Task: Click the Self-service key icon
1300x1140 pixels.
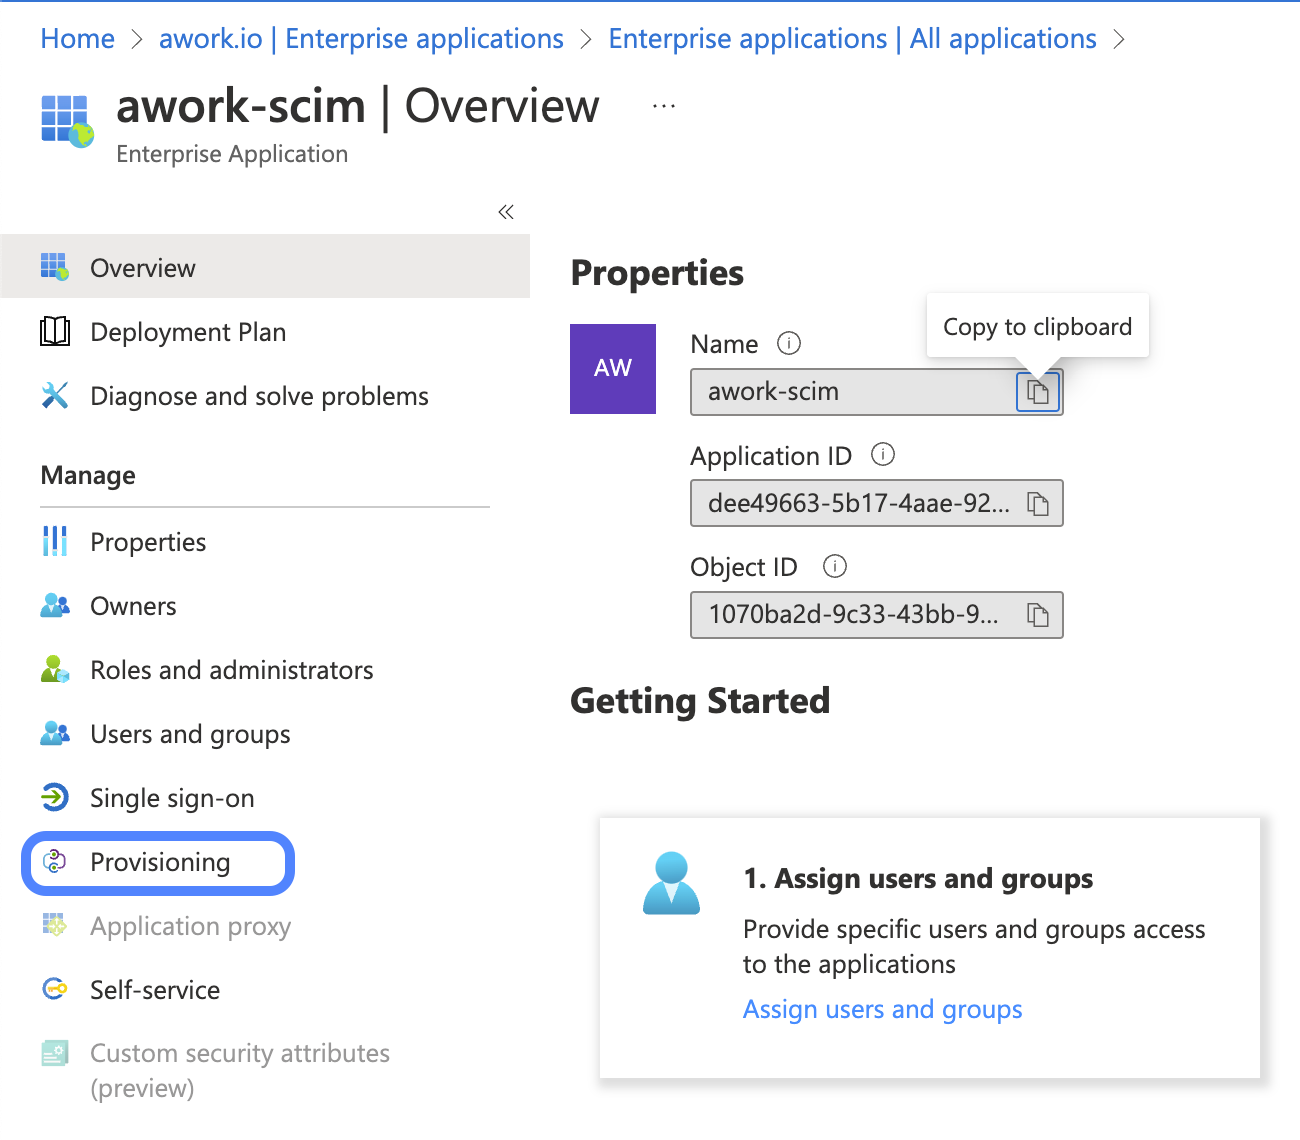Action: (55, 989)
